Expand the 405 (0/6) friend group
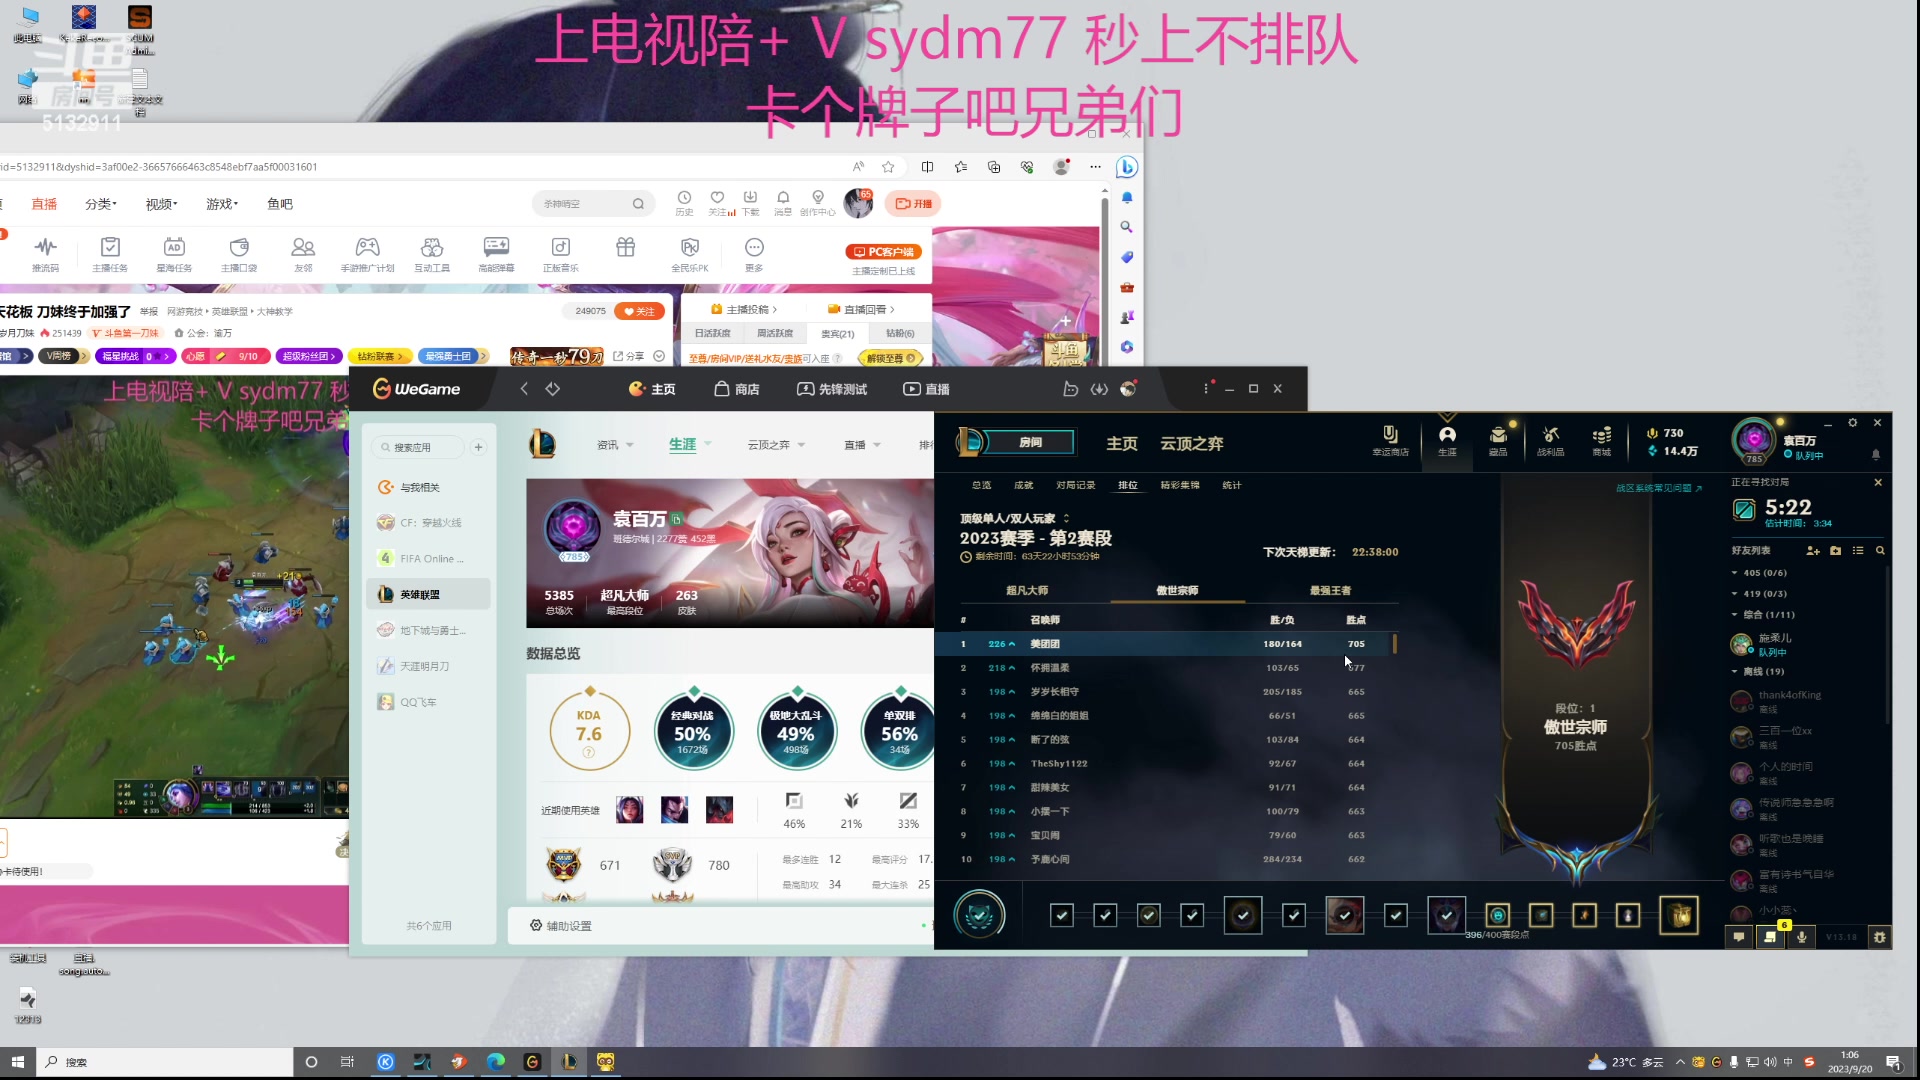This screenshot has width=1920, height=1080. click(x=1762, y=572)
